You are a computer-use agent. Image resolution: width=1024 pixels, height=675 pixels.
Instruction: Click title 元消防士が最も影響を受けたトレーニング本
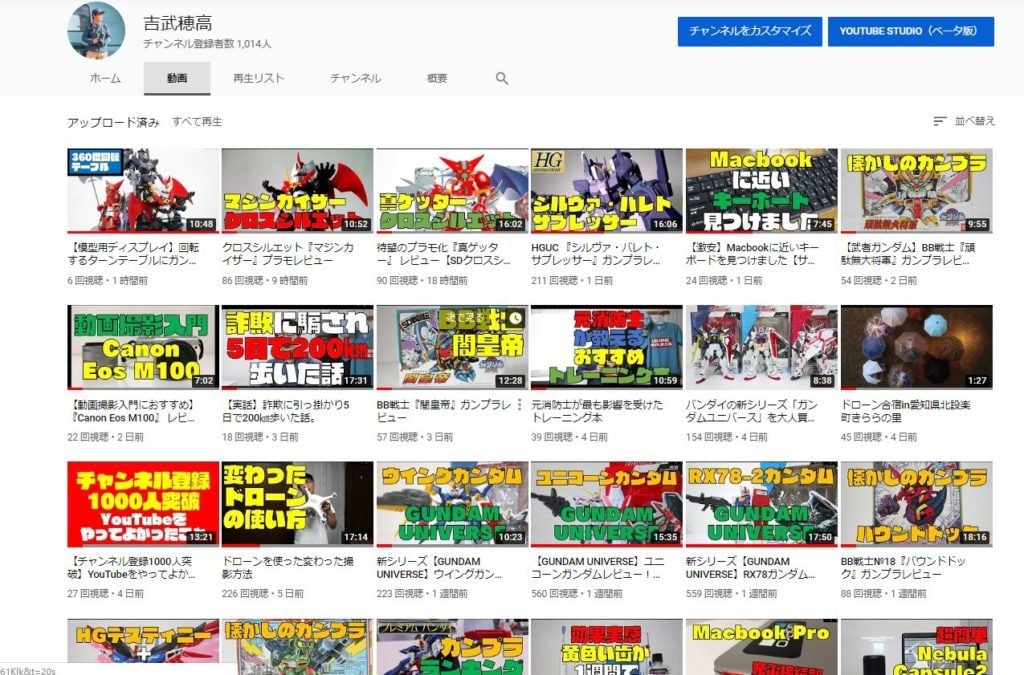click(597, 411)
